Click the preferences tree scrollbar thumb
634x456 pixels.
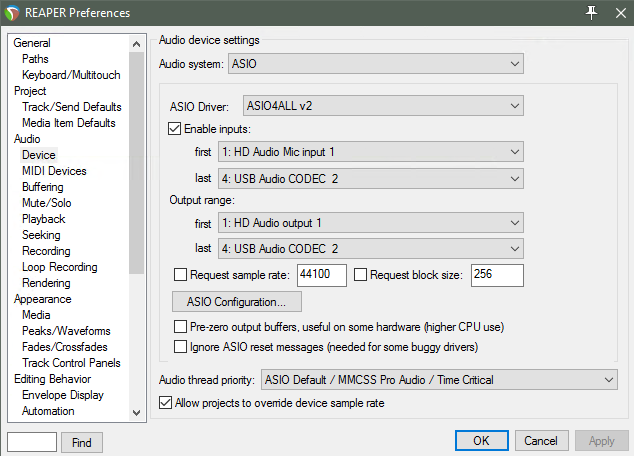(137, 163)
